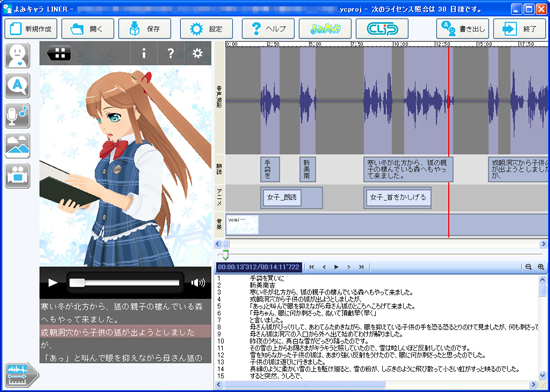Select script line 6 「母ちゃん、眼に何か

313,313
